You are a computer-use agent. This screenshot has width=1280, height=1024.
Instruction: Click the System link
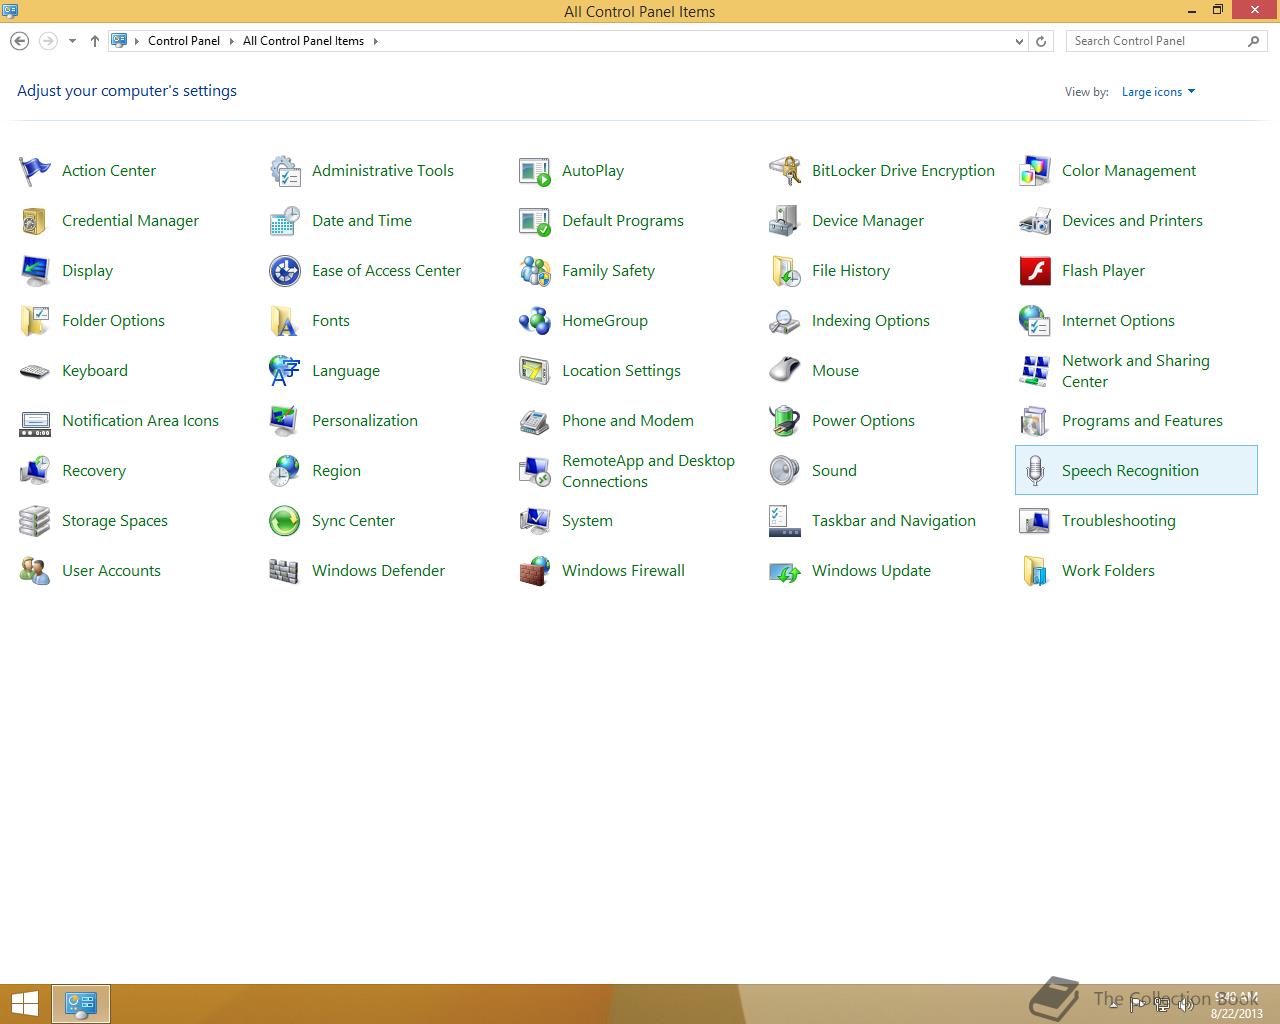click(587, 521)
